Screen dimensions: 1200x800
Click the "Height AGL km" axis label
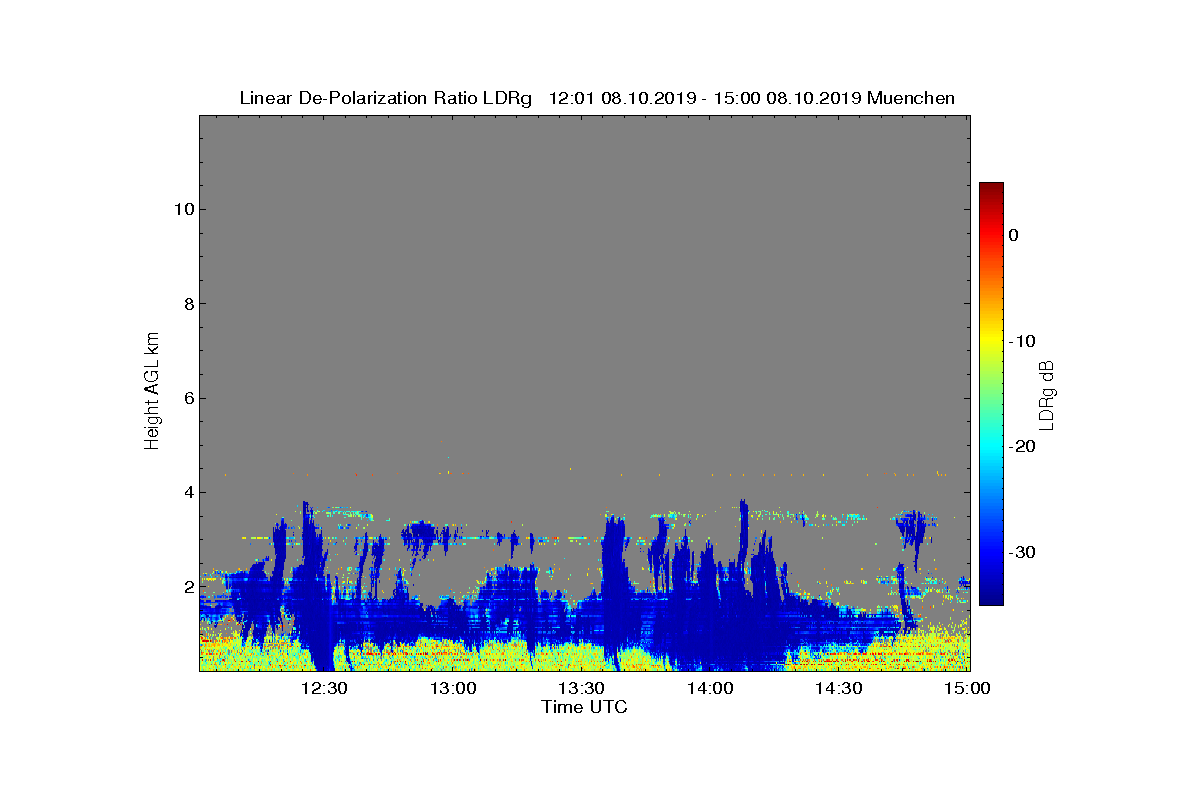click(152, 392)
